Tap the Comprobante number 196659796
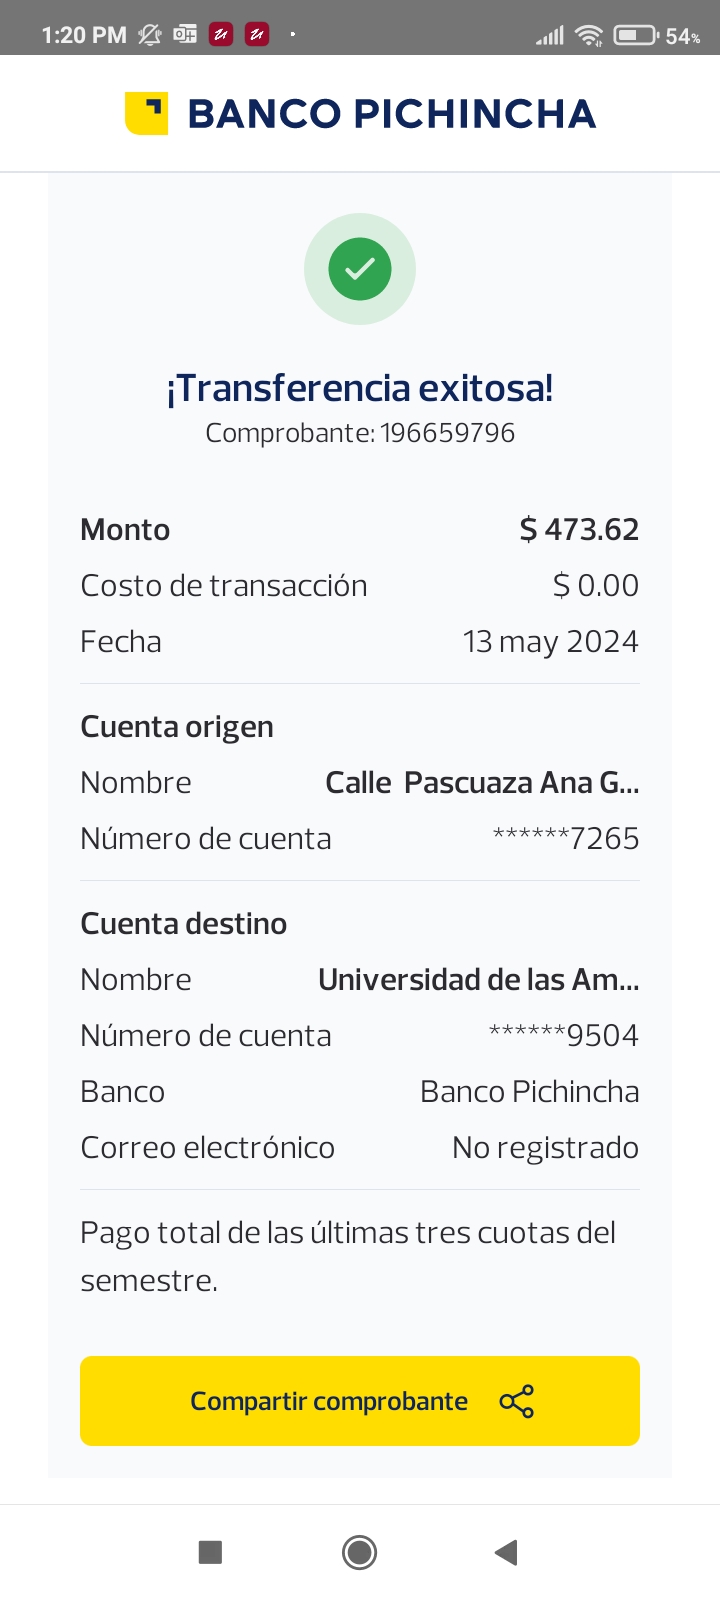This screenshot has height=1600, width=720. [x=447, y=433]
